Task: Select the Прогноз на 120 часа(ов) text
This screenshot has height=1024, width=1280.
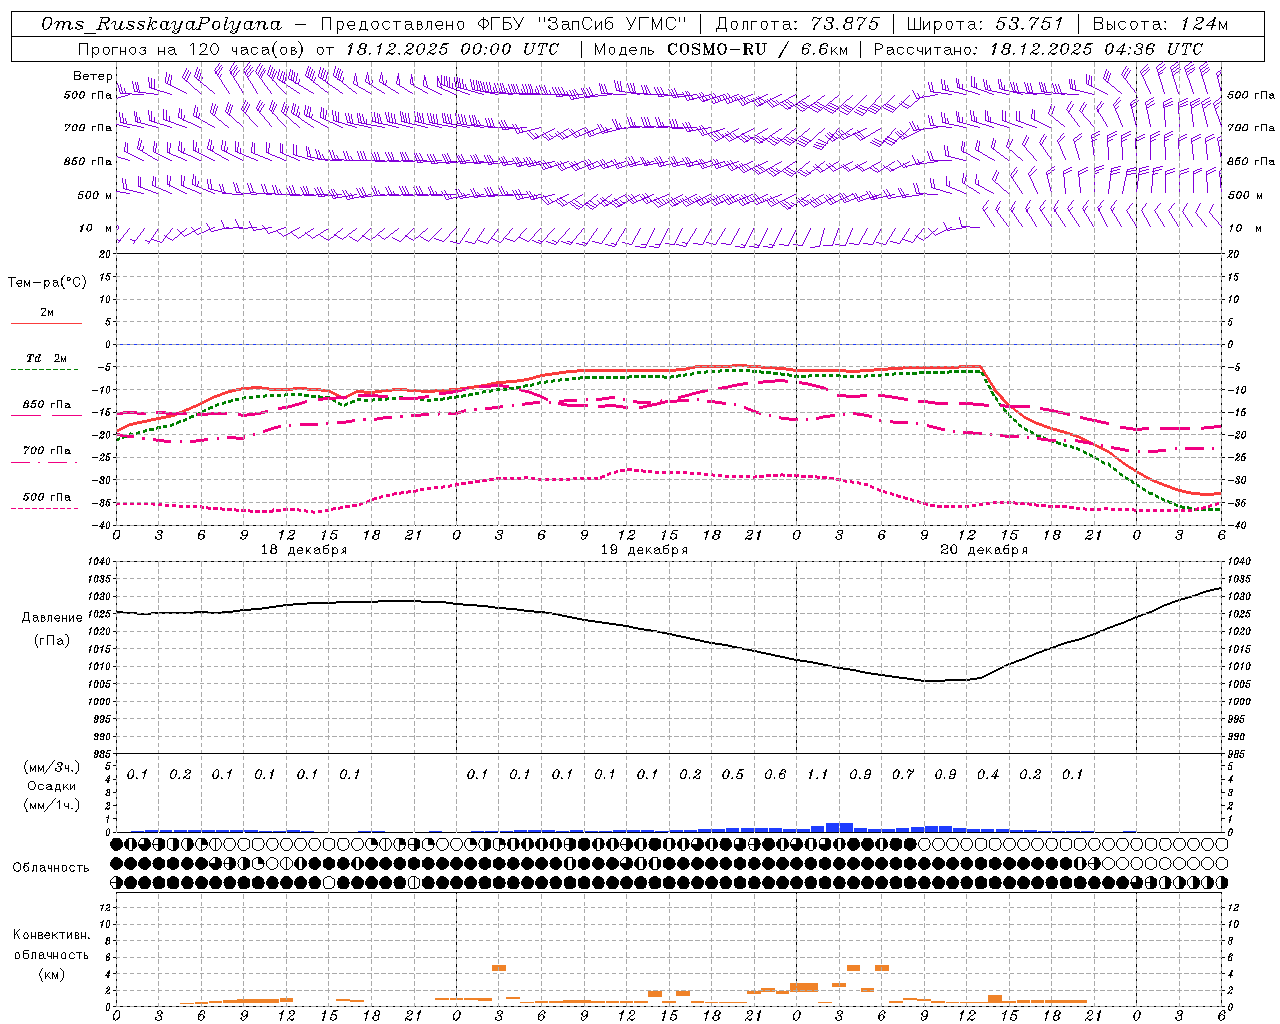Action: (x=193, y=49)
